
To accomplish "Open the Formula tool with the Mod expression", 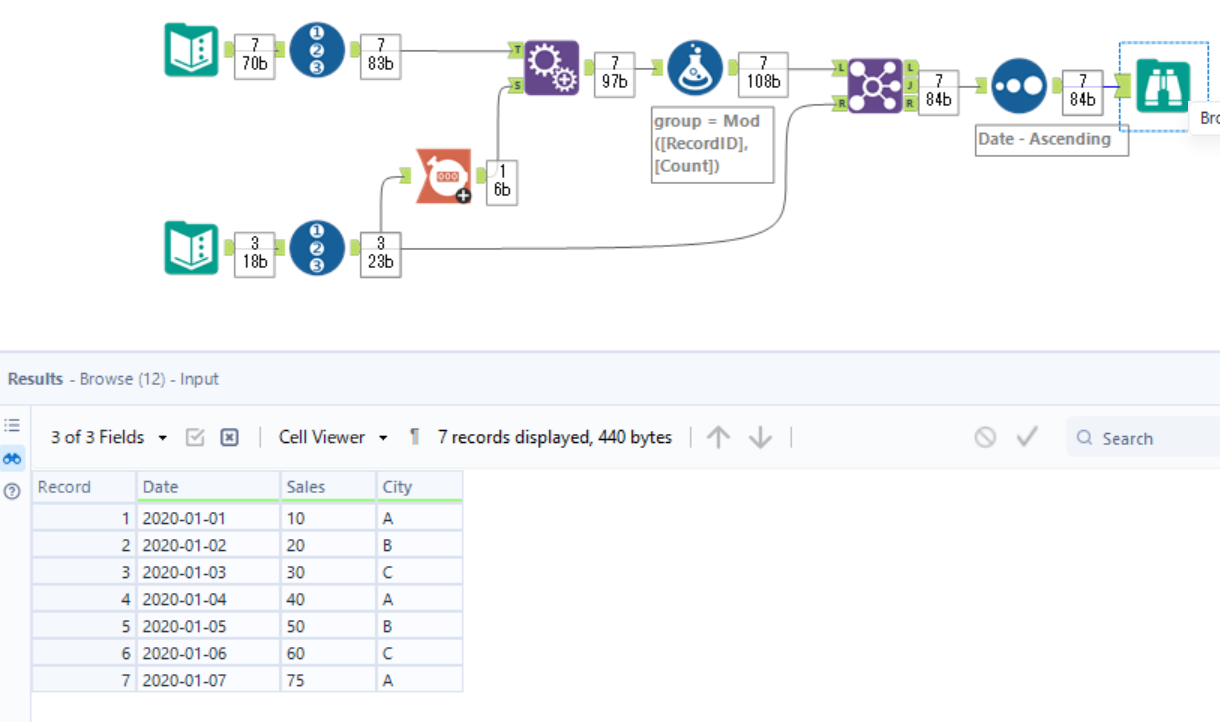I will click(694, 68).
